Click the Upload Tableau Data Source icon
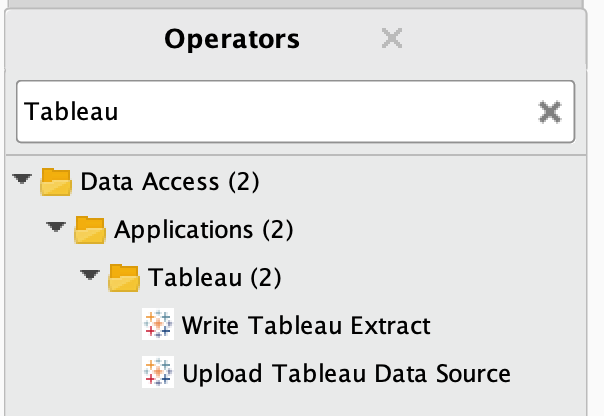Image resolution: width=604 pixels, height=416 pixels. pos(159,373)
